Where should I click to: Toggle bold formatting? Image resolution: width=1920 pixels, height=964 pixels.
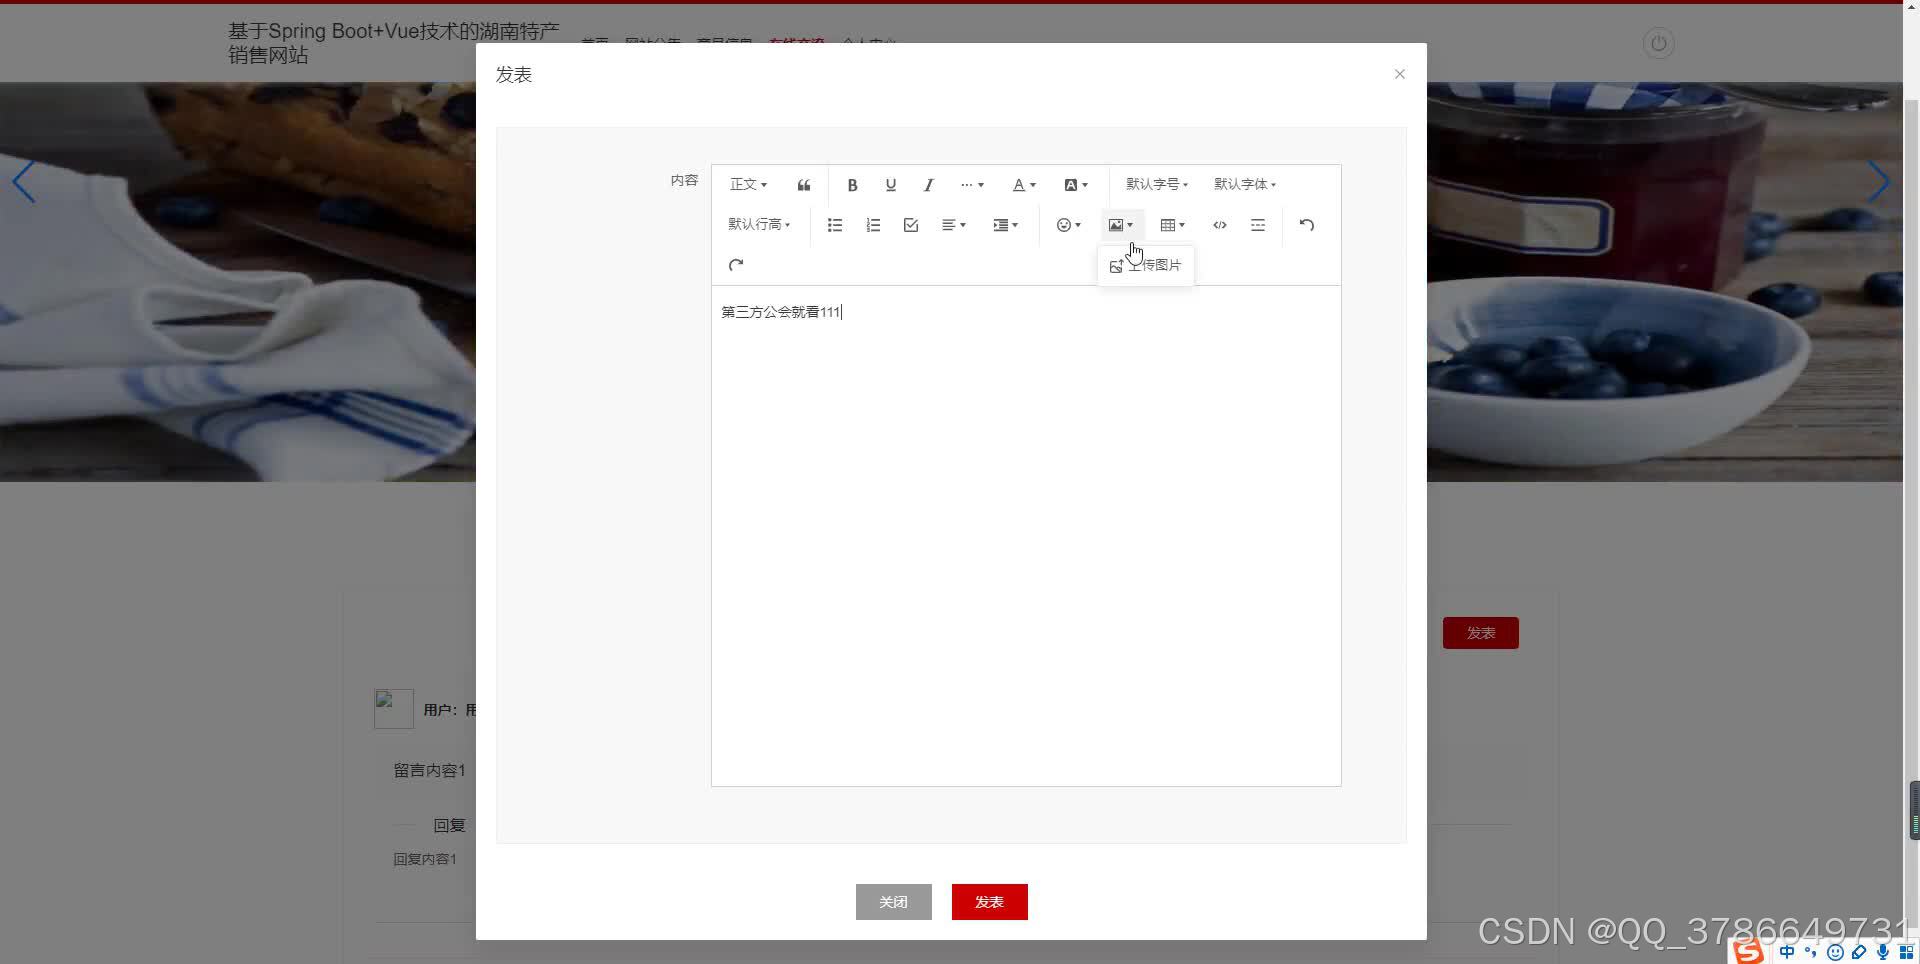(x=852, y=185)
